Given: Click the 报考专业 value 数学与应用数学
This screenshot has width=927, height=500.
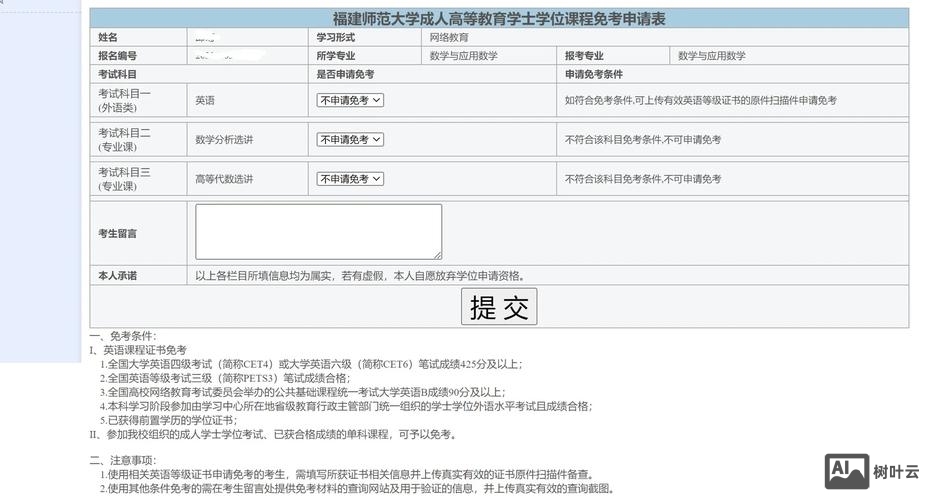Looking at the screenshot, I should click(712, 56).
